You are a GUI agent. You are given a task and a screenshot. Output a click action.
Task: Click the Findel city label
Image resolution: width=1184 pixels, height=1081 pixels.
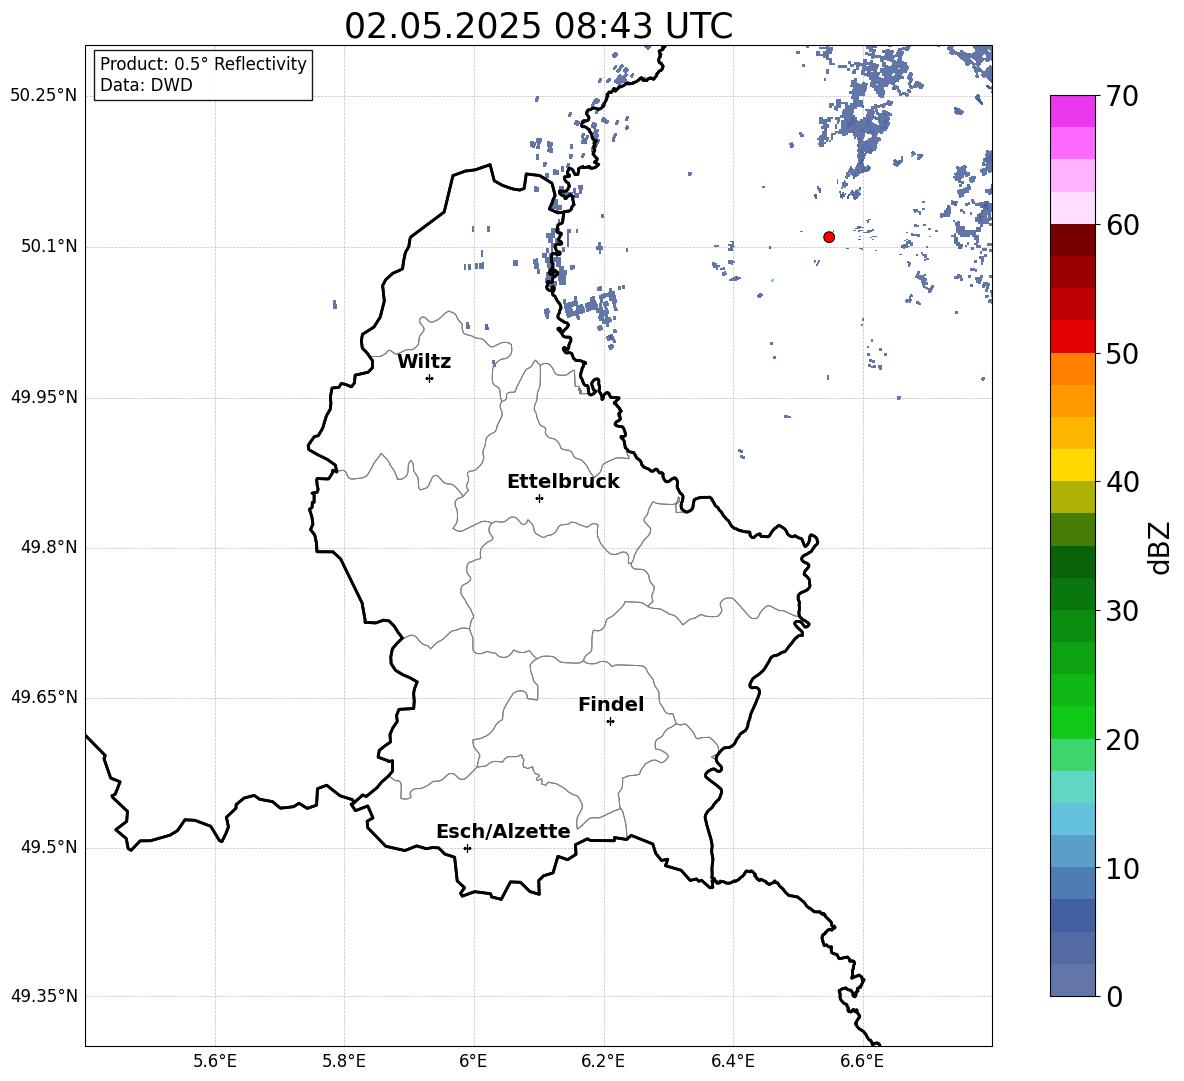click(611, 704)
